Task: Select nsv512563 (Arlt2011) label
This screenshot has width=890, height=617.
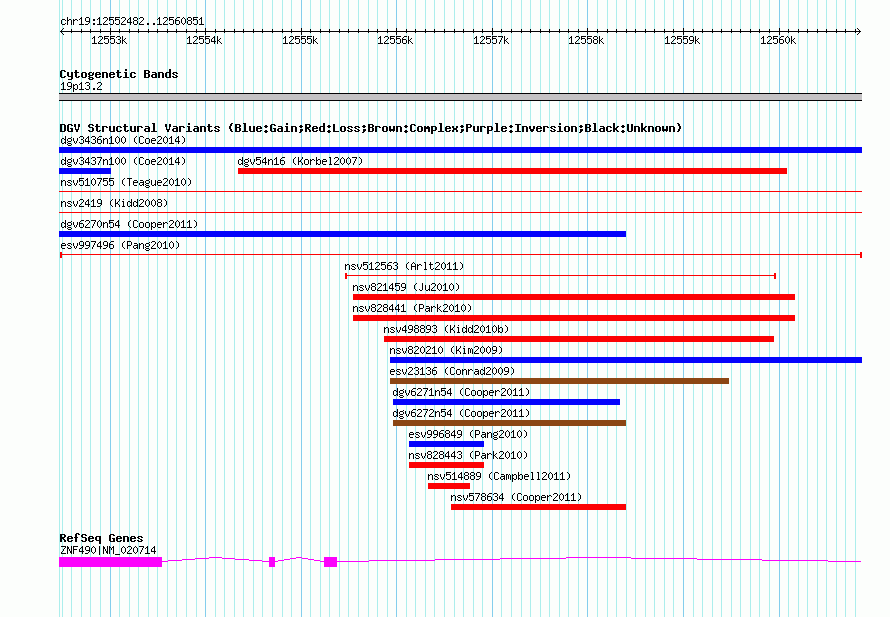Action: (x=404, y=266)
